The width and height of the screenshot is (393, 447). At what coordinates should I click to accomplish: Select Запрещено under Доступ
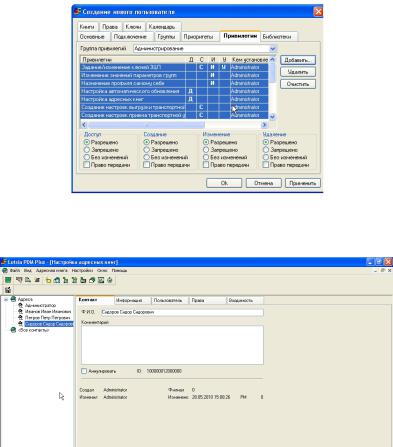click(x=87, y=150)
